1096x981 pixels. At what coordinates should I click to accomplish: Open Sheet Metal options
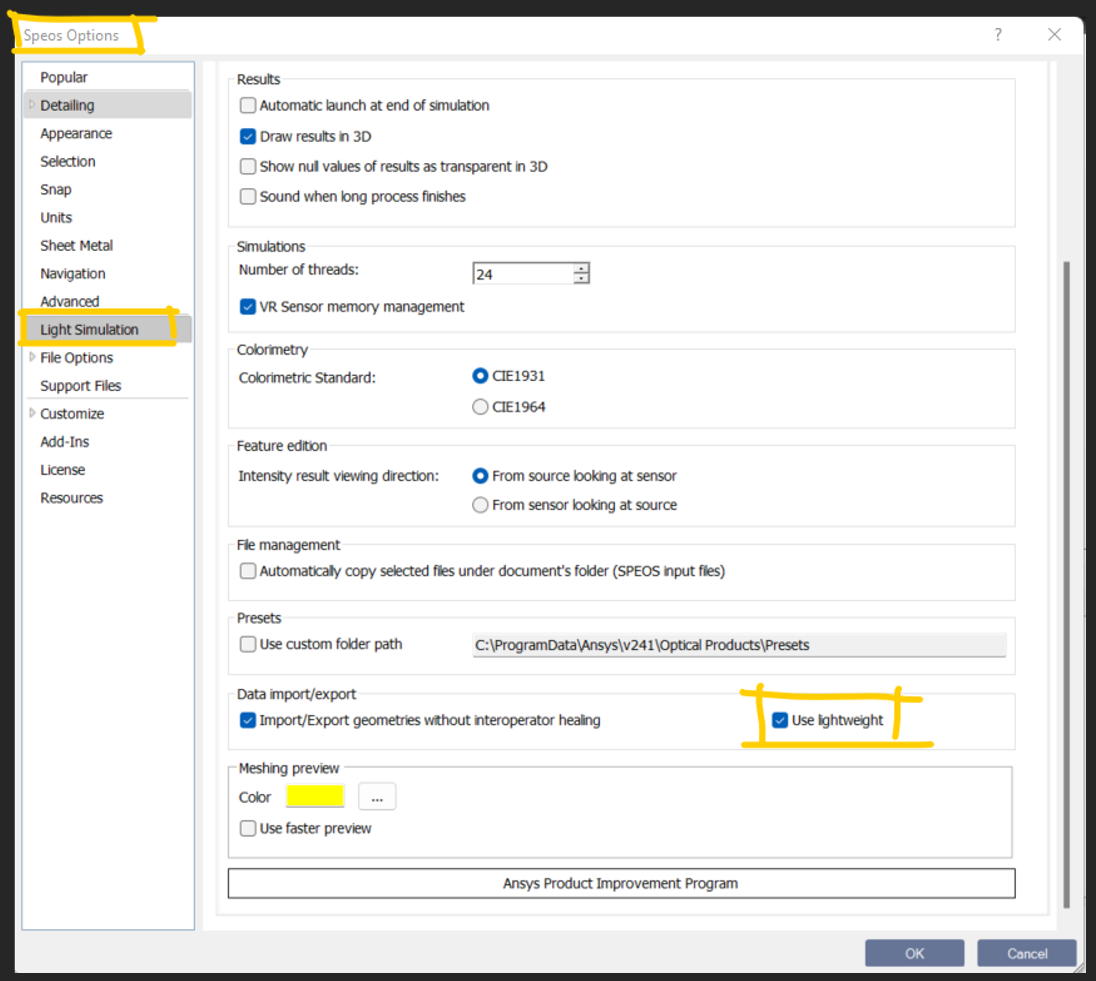click(76, 245)
